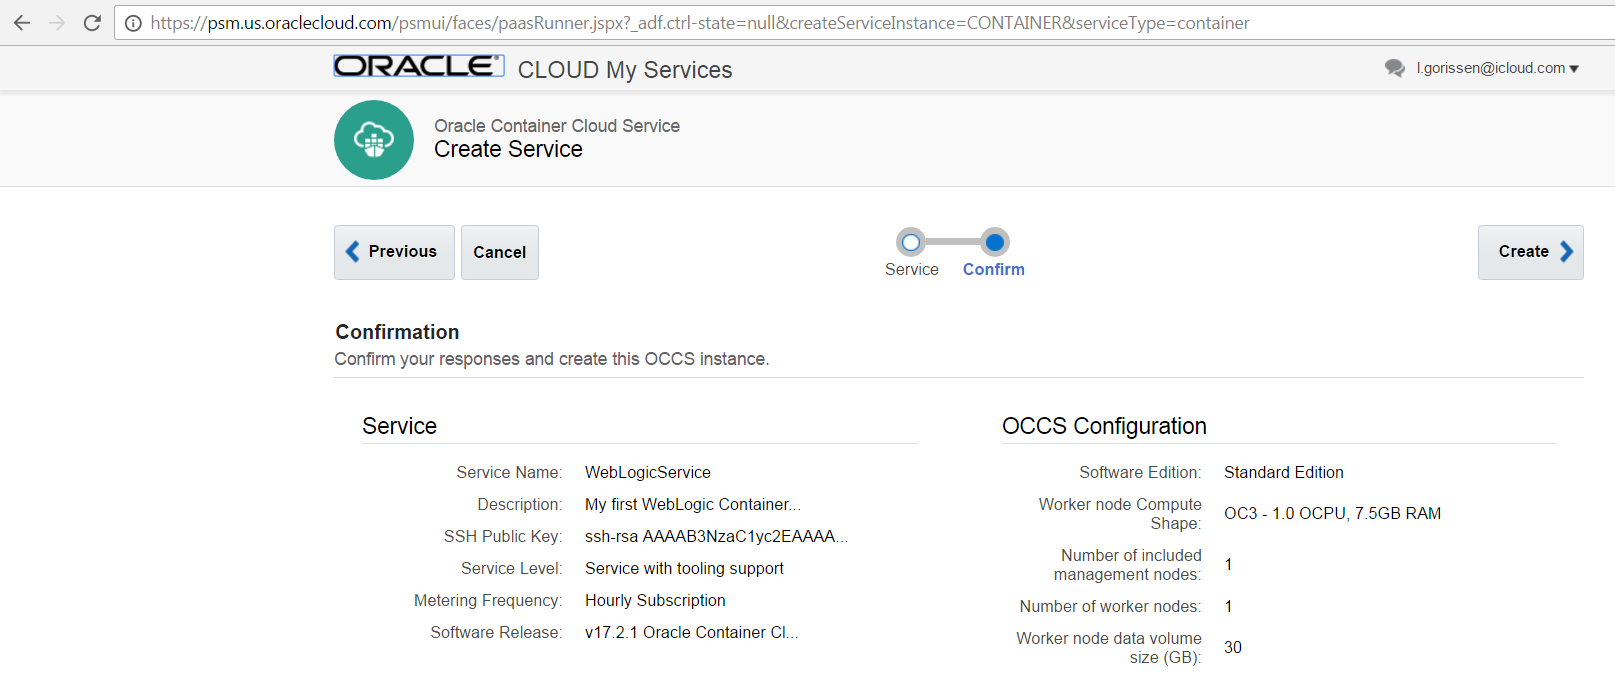
Task: Click the Confirm step circle in wizard
Action: [994, 242]
